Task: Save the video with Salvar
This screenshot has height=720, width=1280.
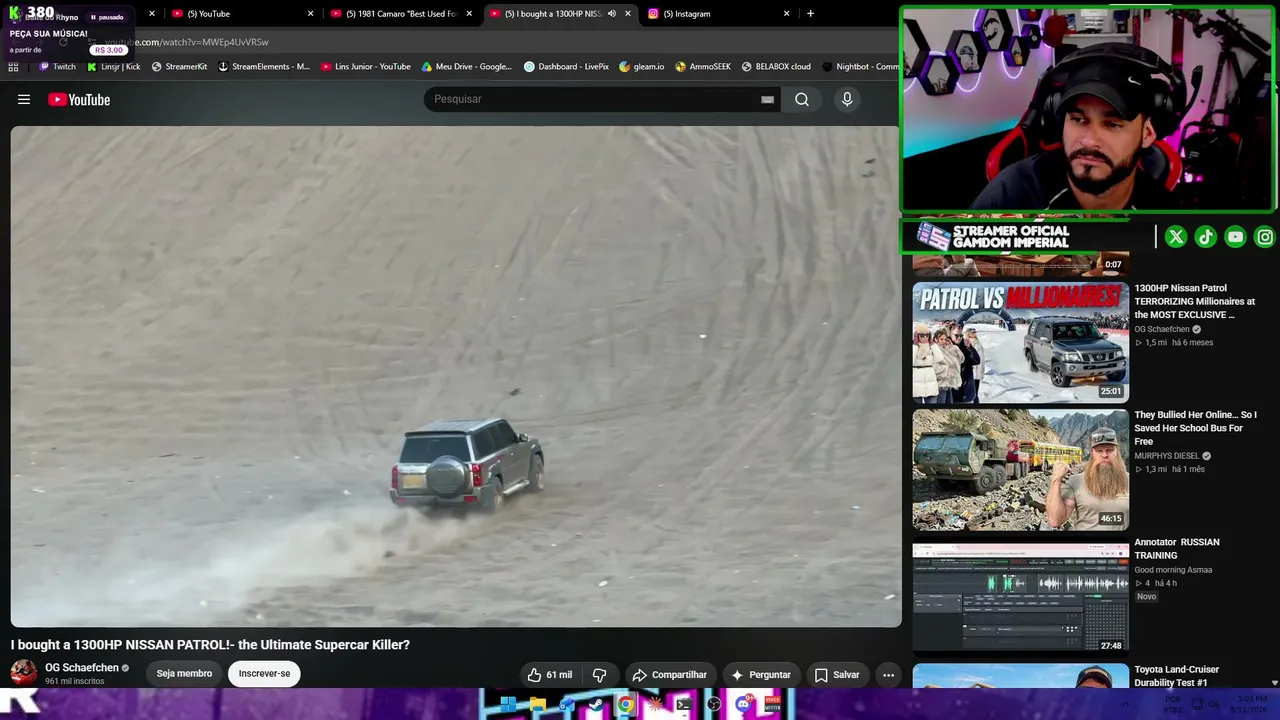Action: point(837,675)
